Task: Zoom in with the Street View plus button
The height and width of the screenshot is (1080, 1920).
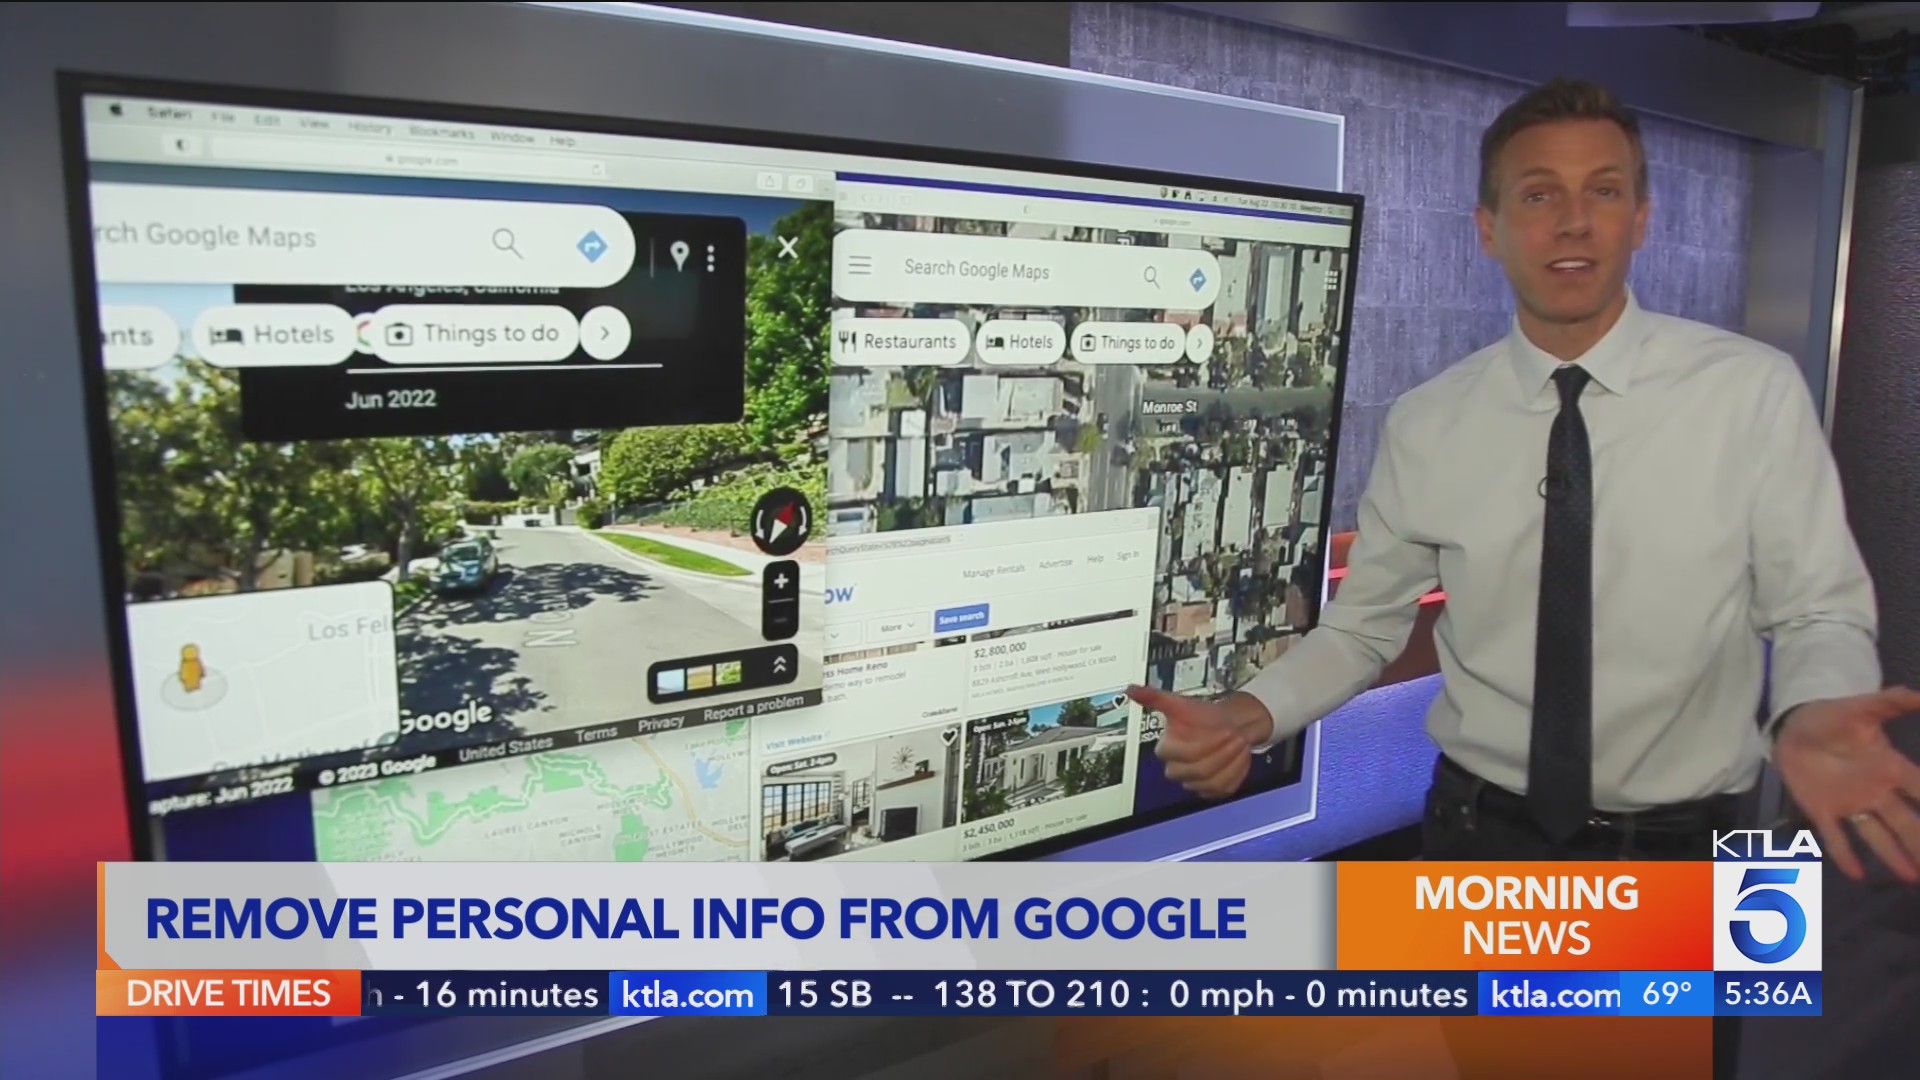Action: [781, 580]
